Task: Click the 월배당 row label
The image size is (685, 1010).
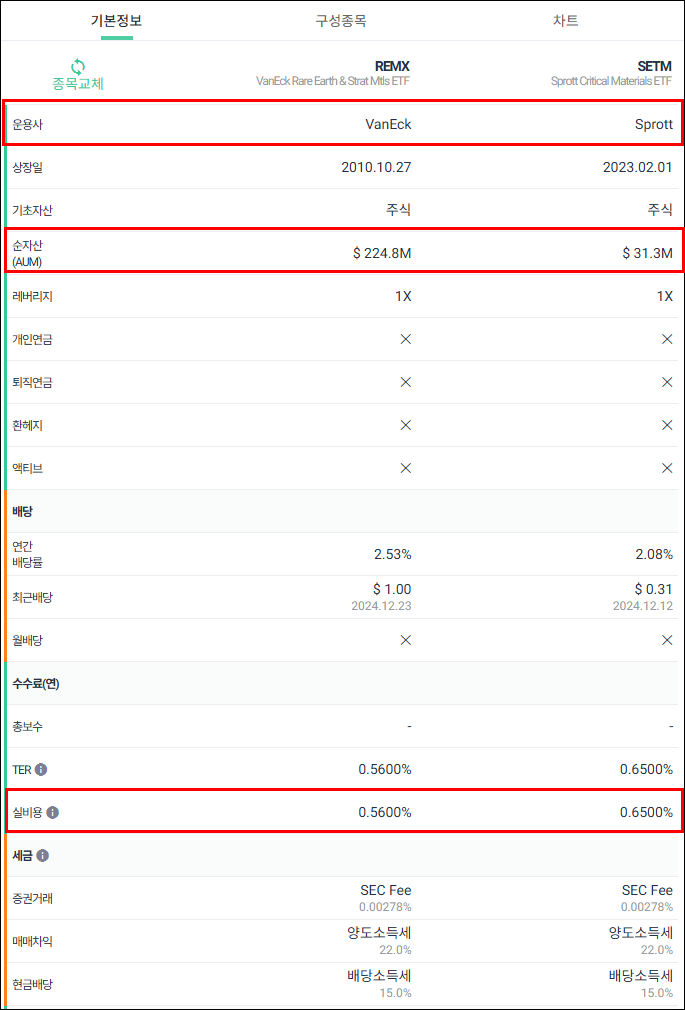Action: [x=28, y=640]
